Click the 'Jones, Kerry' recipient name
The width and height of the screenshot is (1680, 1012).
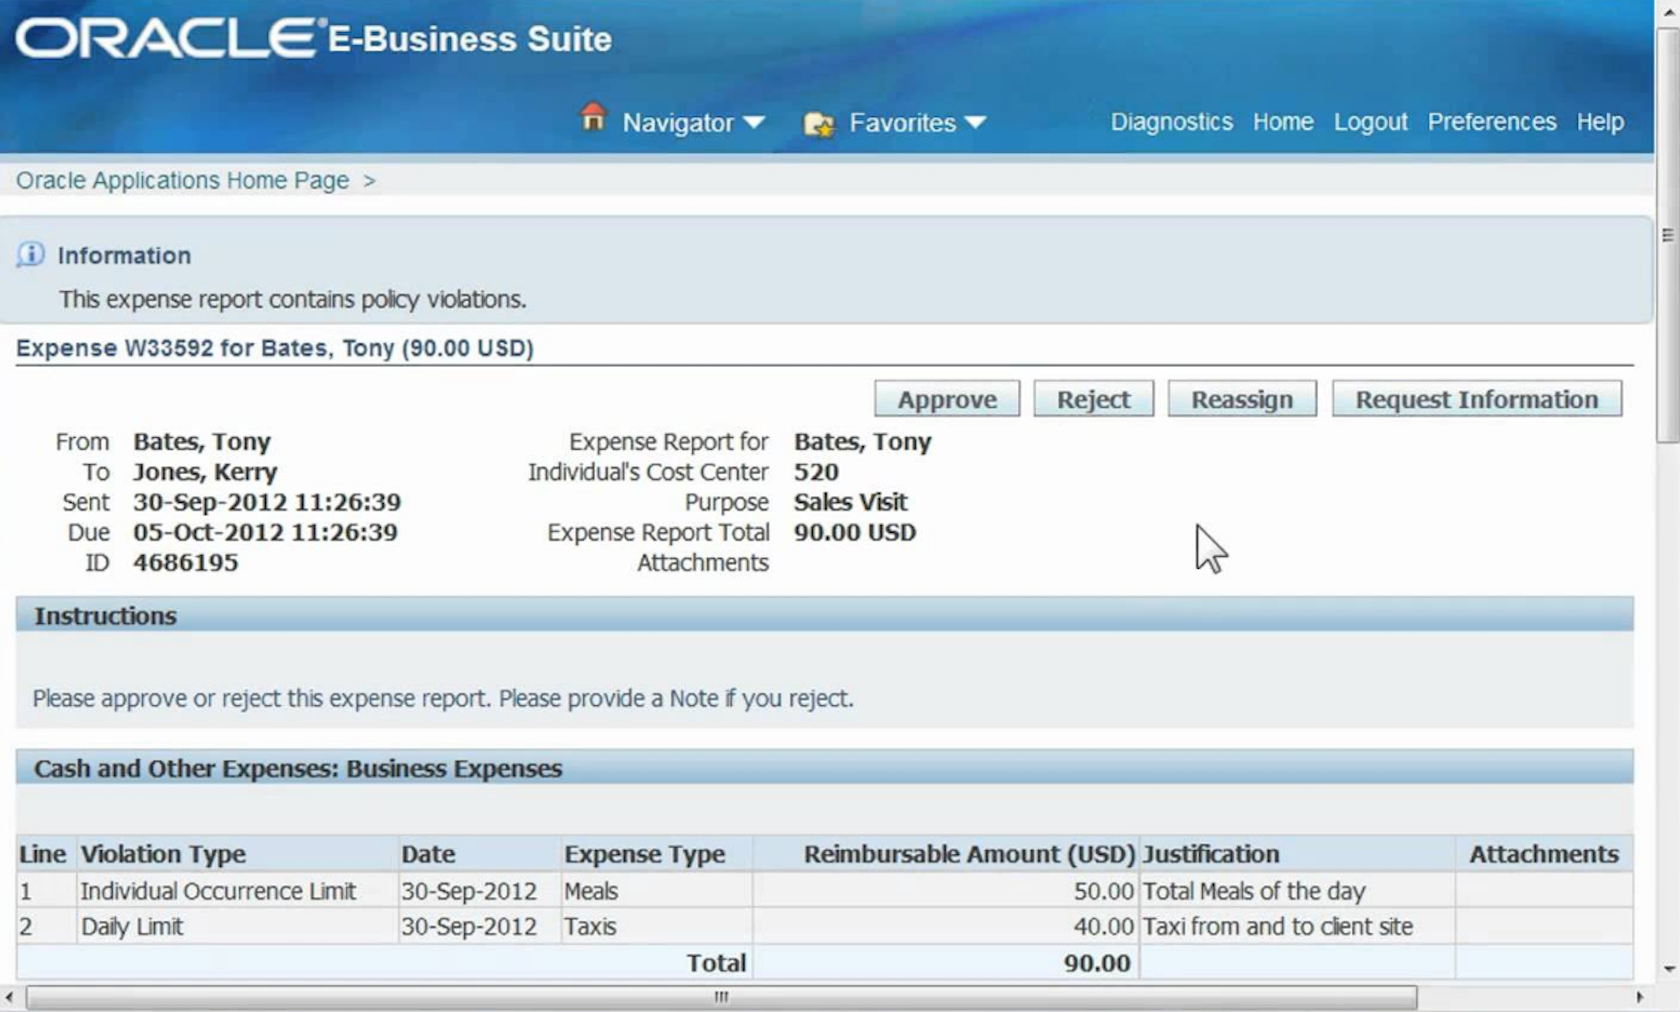(x=205, y=472)
